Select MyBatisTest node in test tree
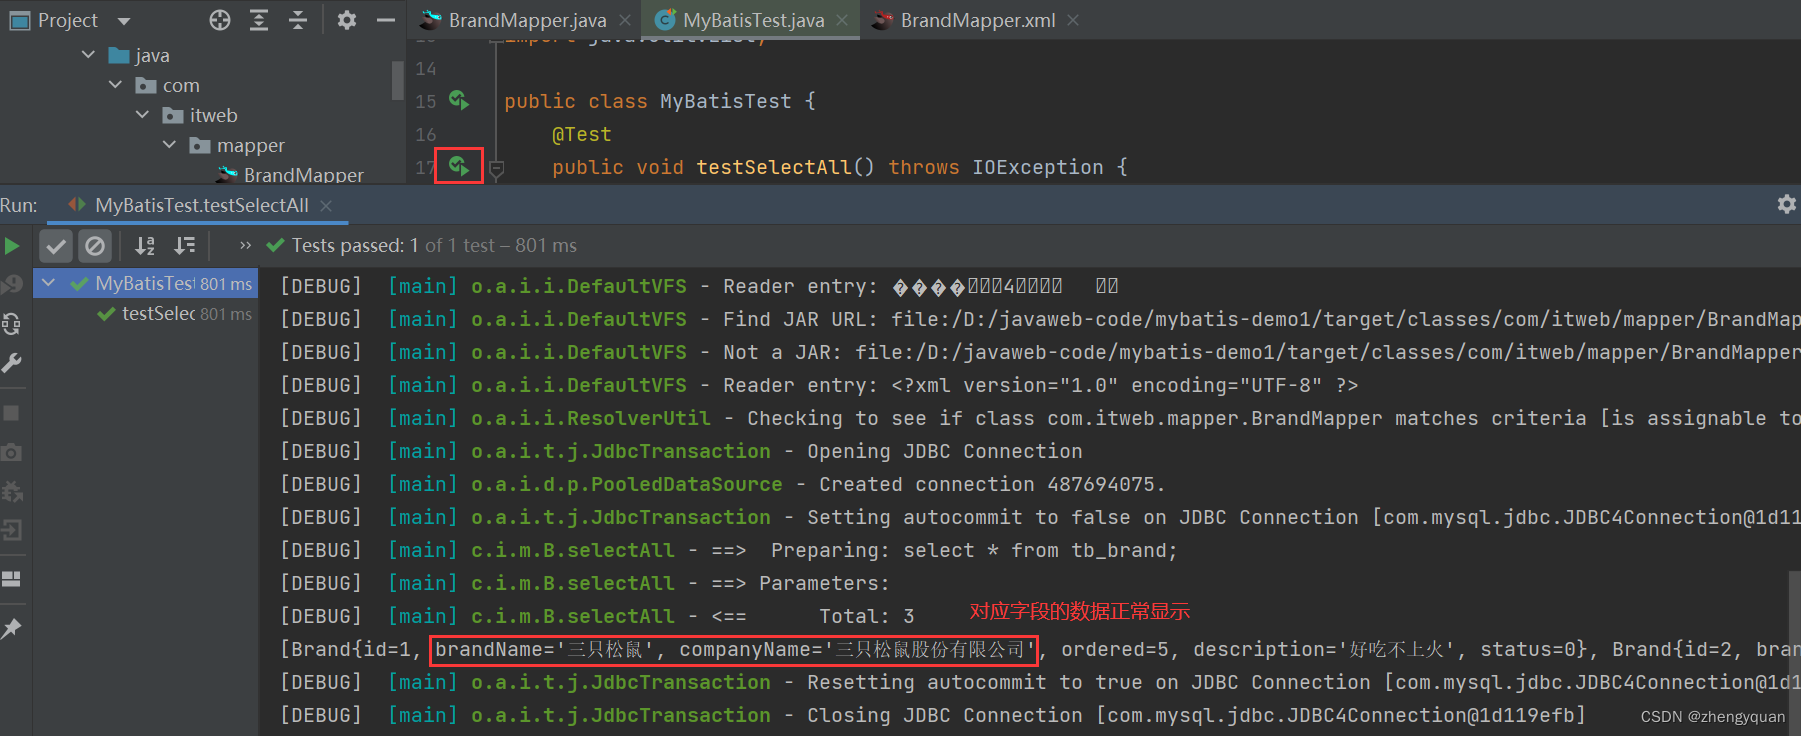1801x736 pixels. (x=146, y=283)
